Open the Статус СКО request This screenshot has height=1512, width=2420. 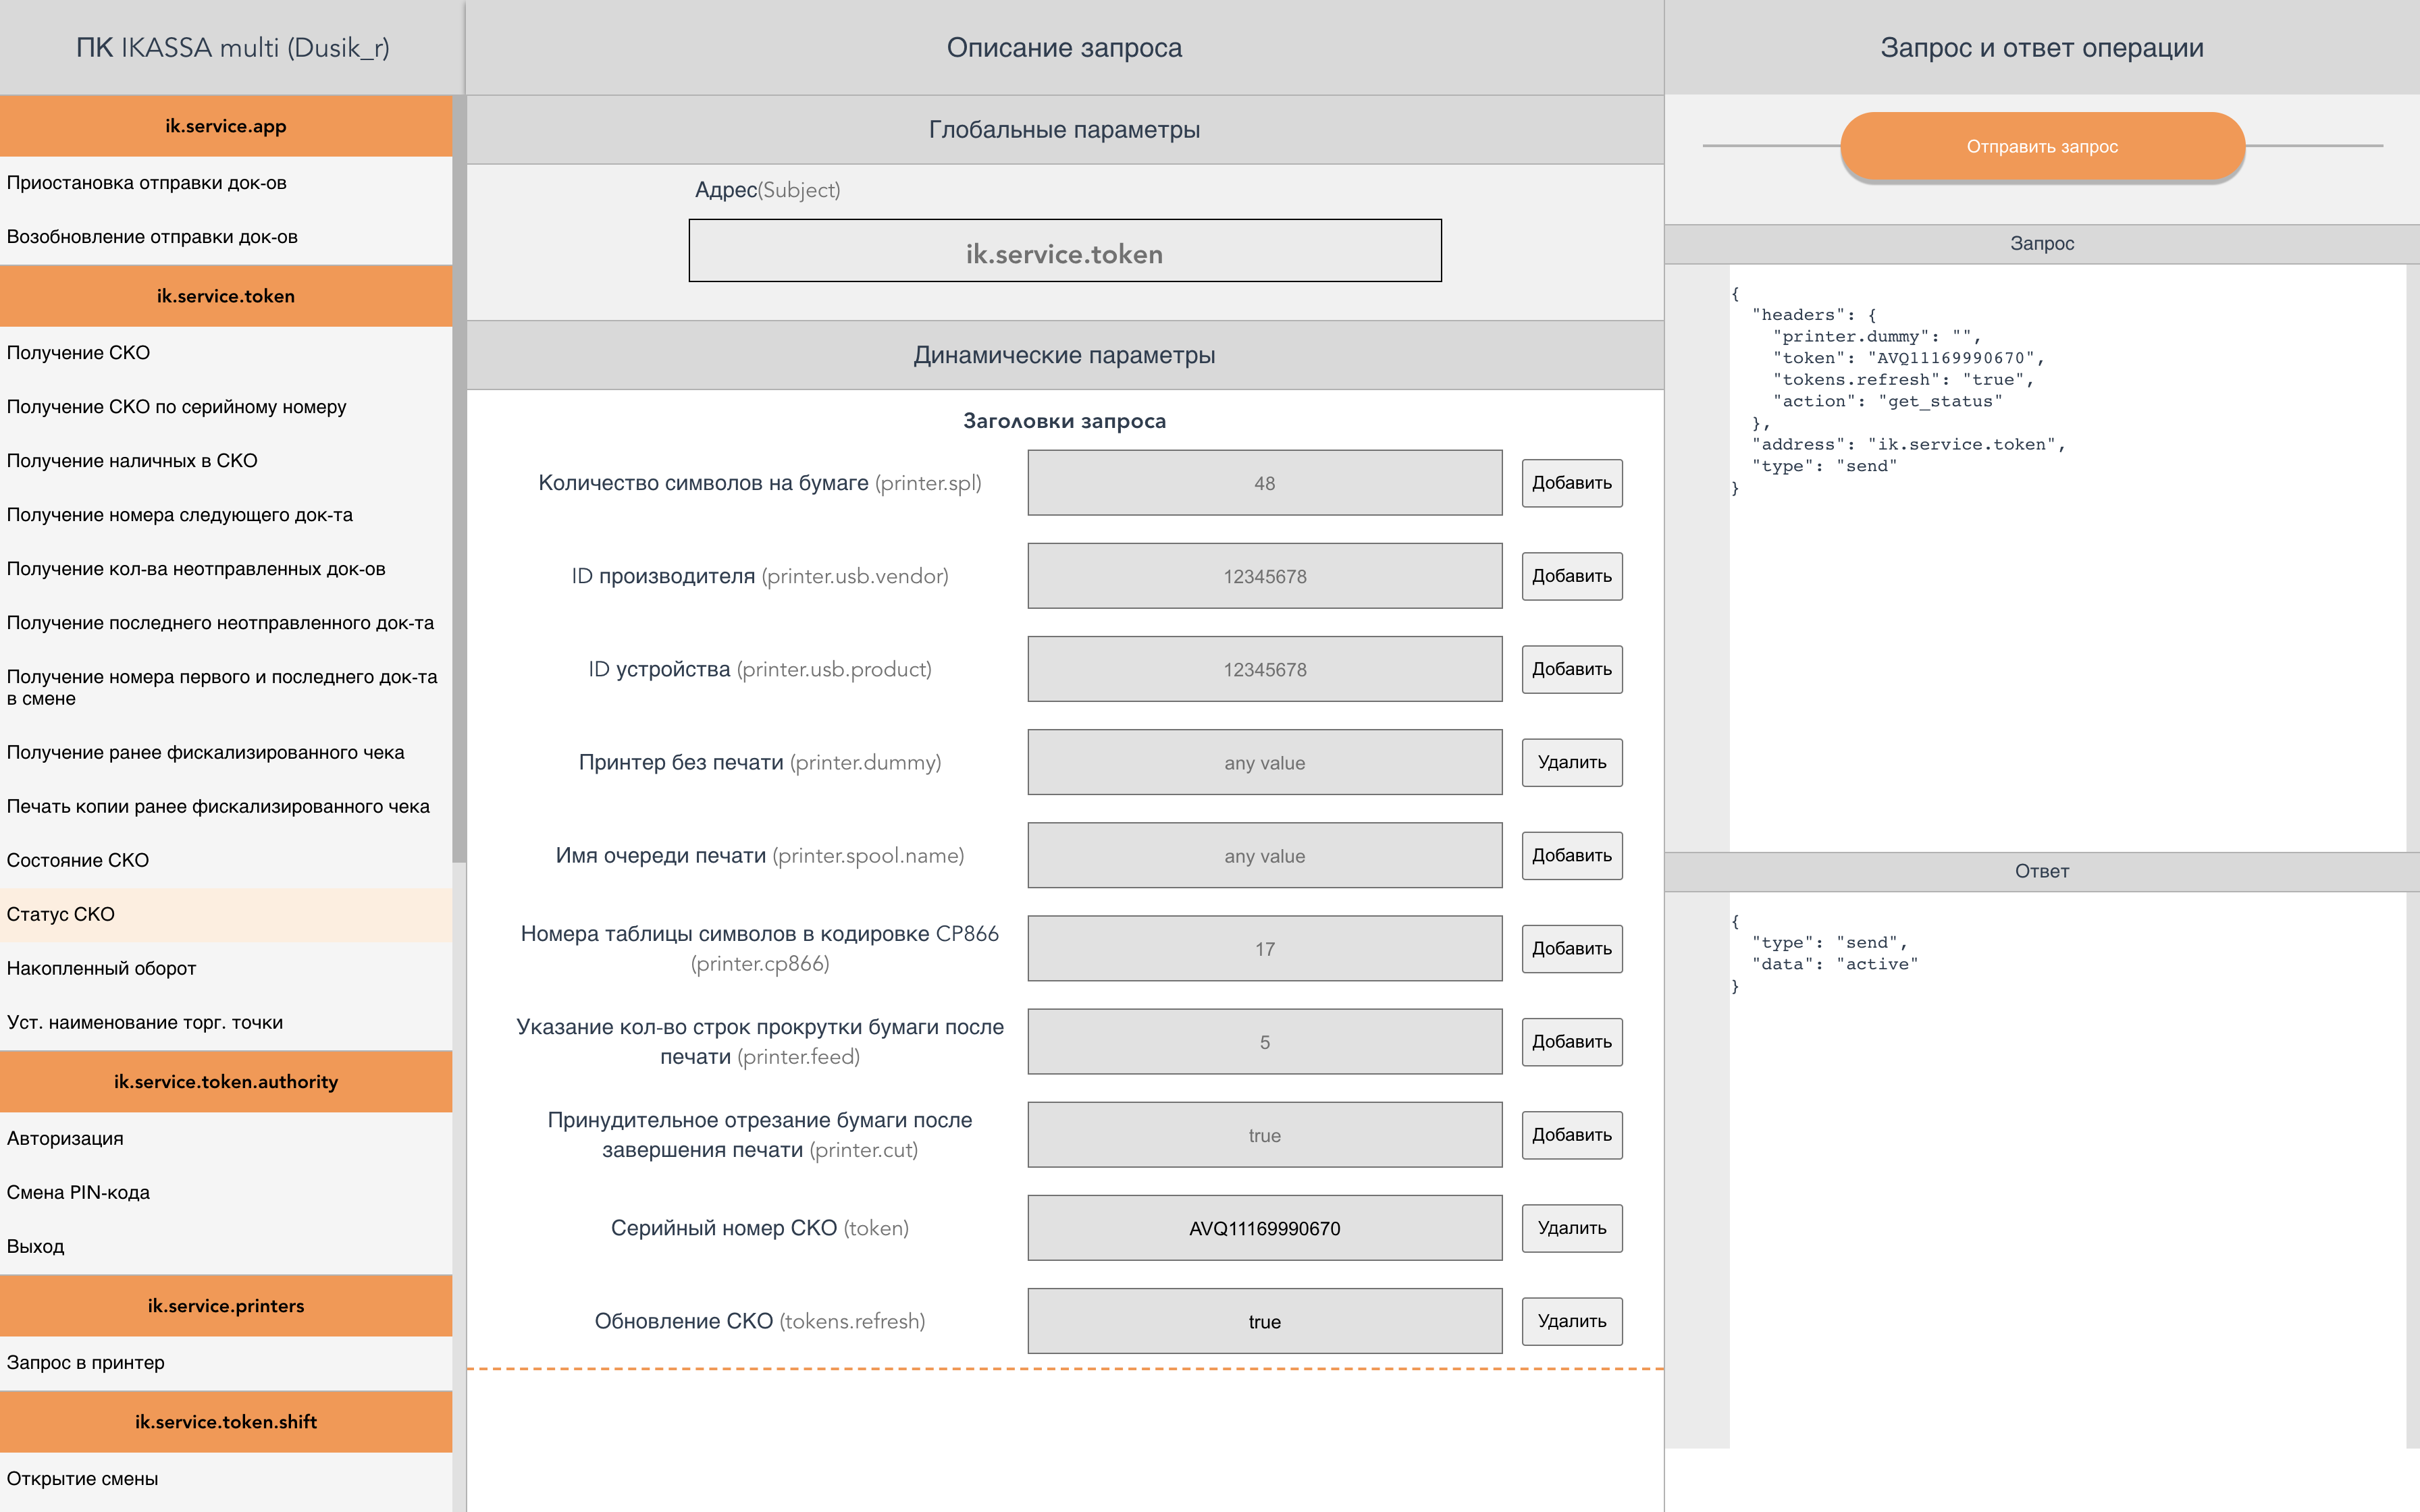(x=60, y=914)
